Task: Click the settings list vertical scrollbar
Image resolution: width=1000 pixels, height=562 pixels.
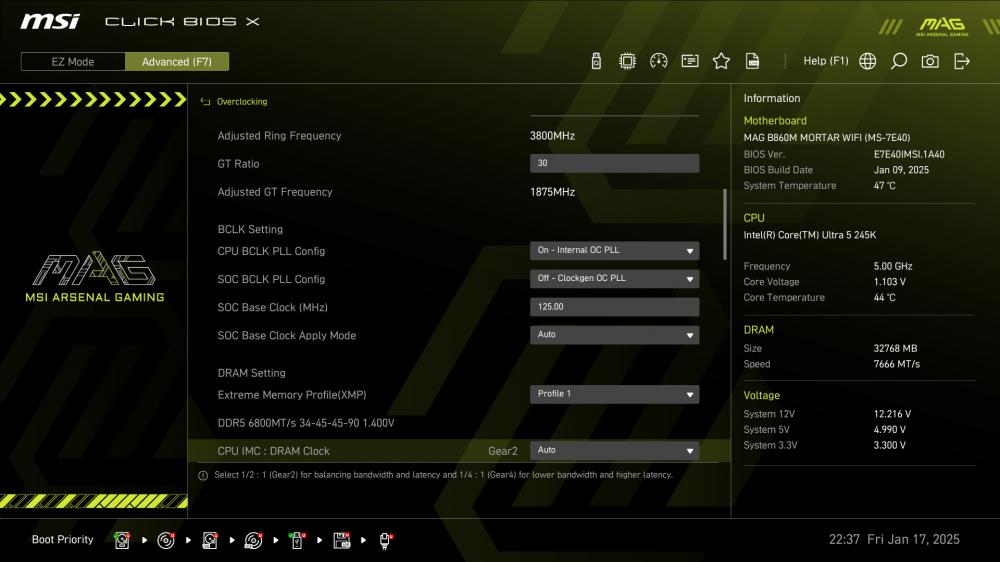Action: [x=724, y=224]
